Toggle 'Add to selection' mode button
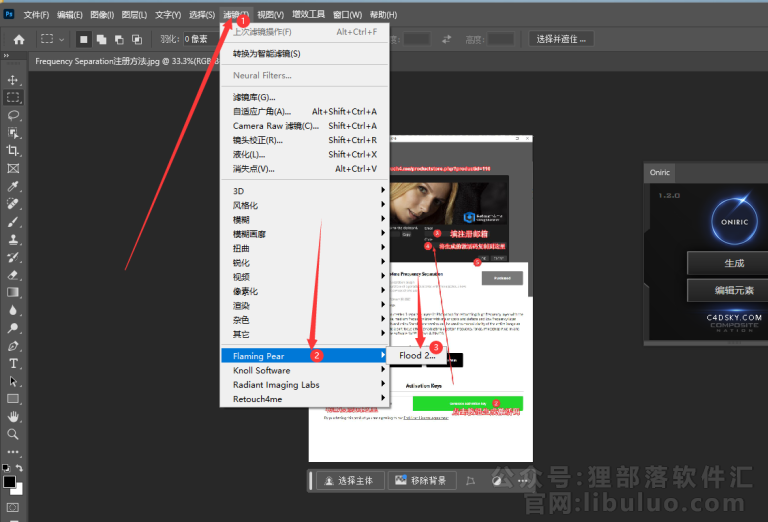The width and height of the screenshot is (768, 522). [102, 39]
